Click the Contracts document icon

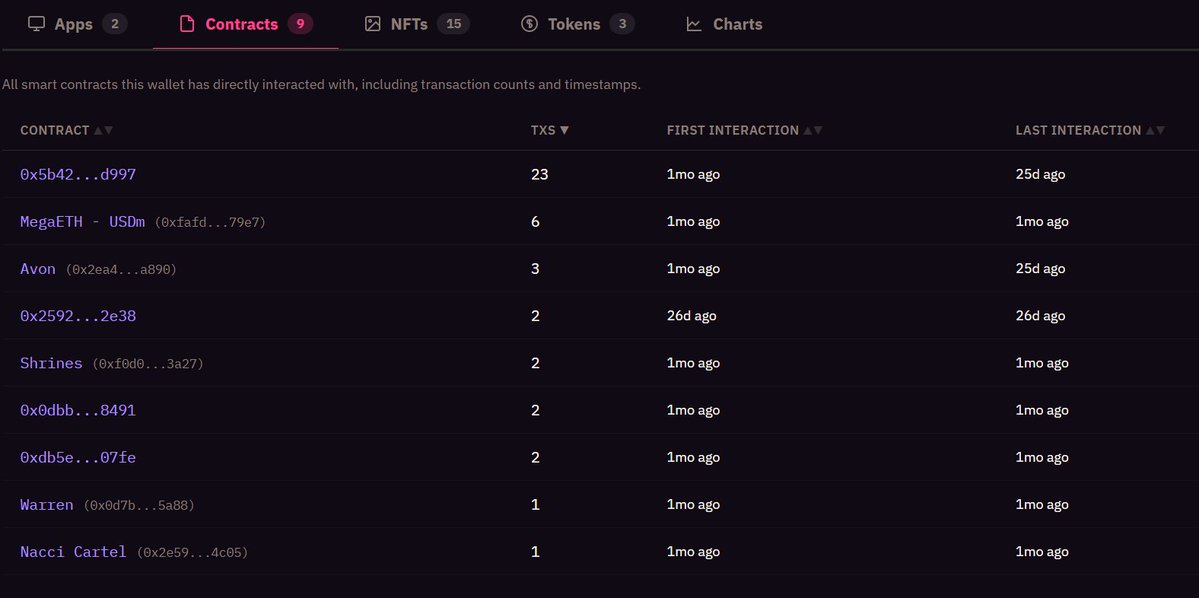187,24
